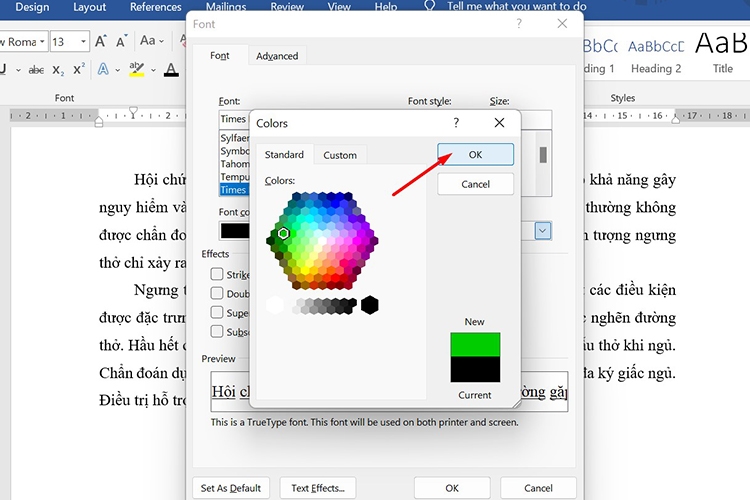750x500 pixels.
Task: Toggle subscript in the ribbon
Action: pyautogui.click(x=58, y=70)
